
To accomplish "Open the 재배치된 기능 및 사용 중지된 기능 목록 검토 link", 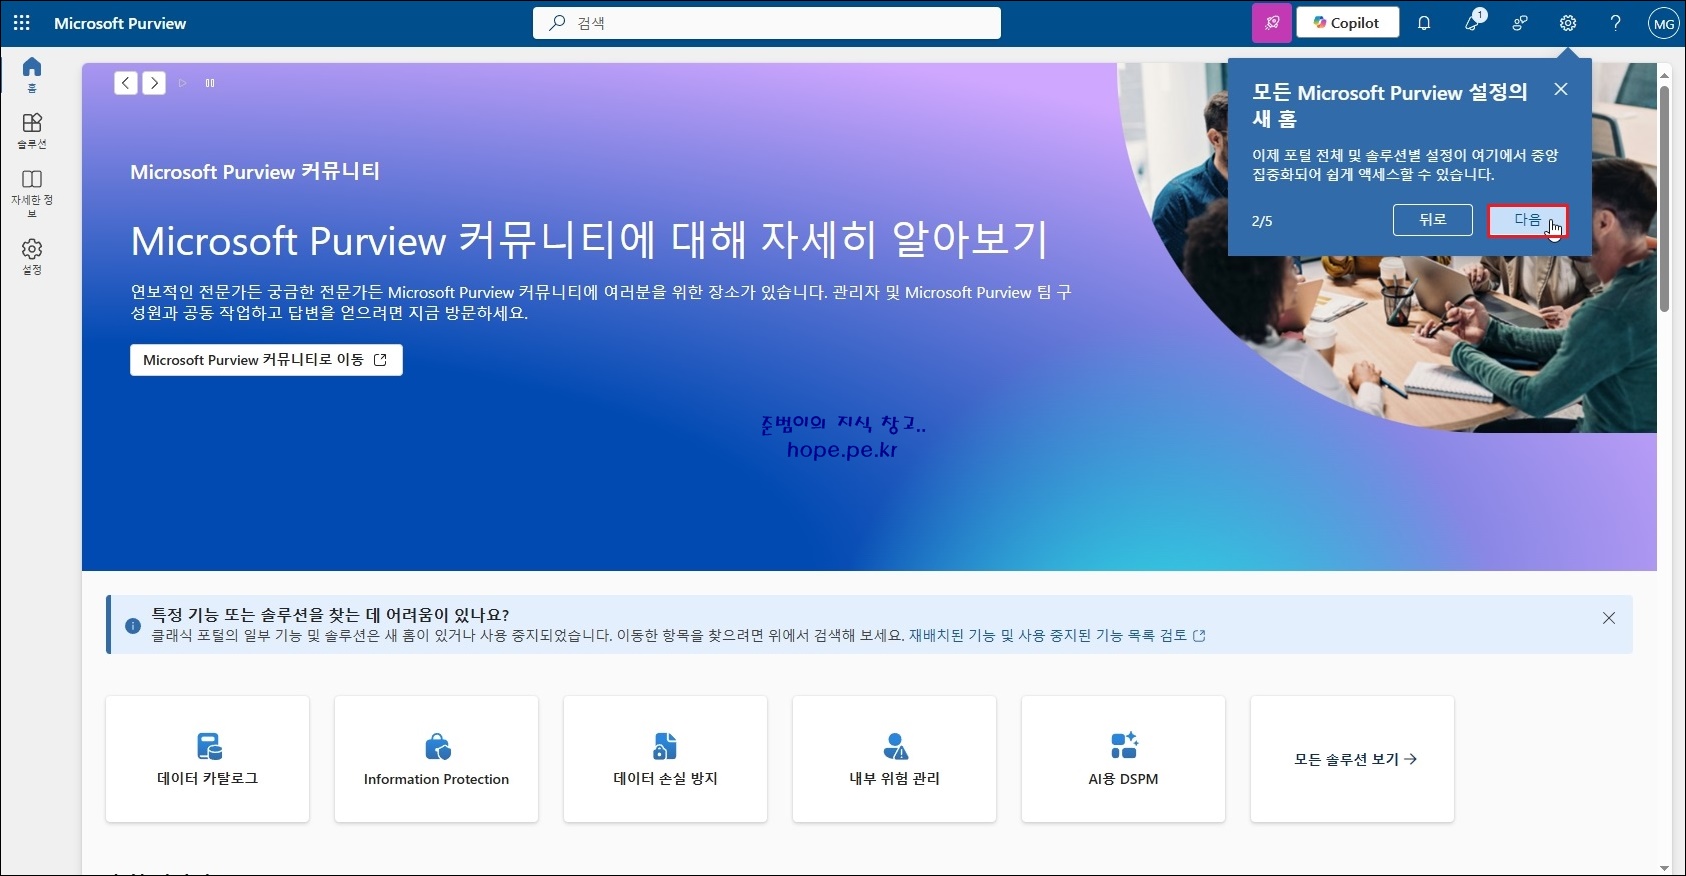I will 1057,635.
